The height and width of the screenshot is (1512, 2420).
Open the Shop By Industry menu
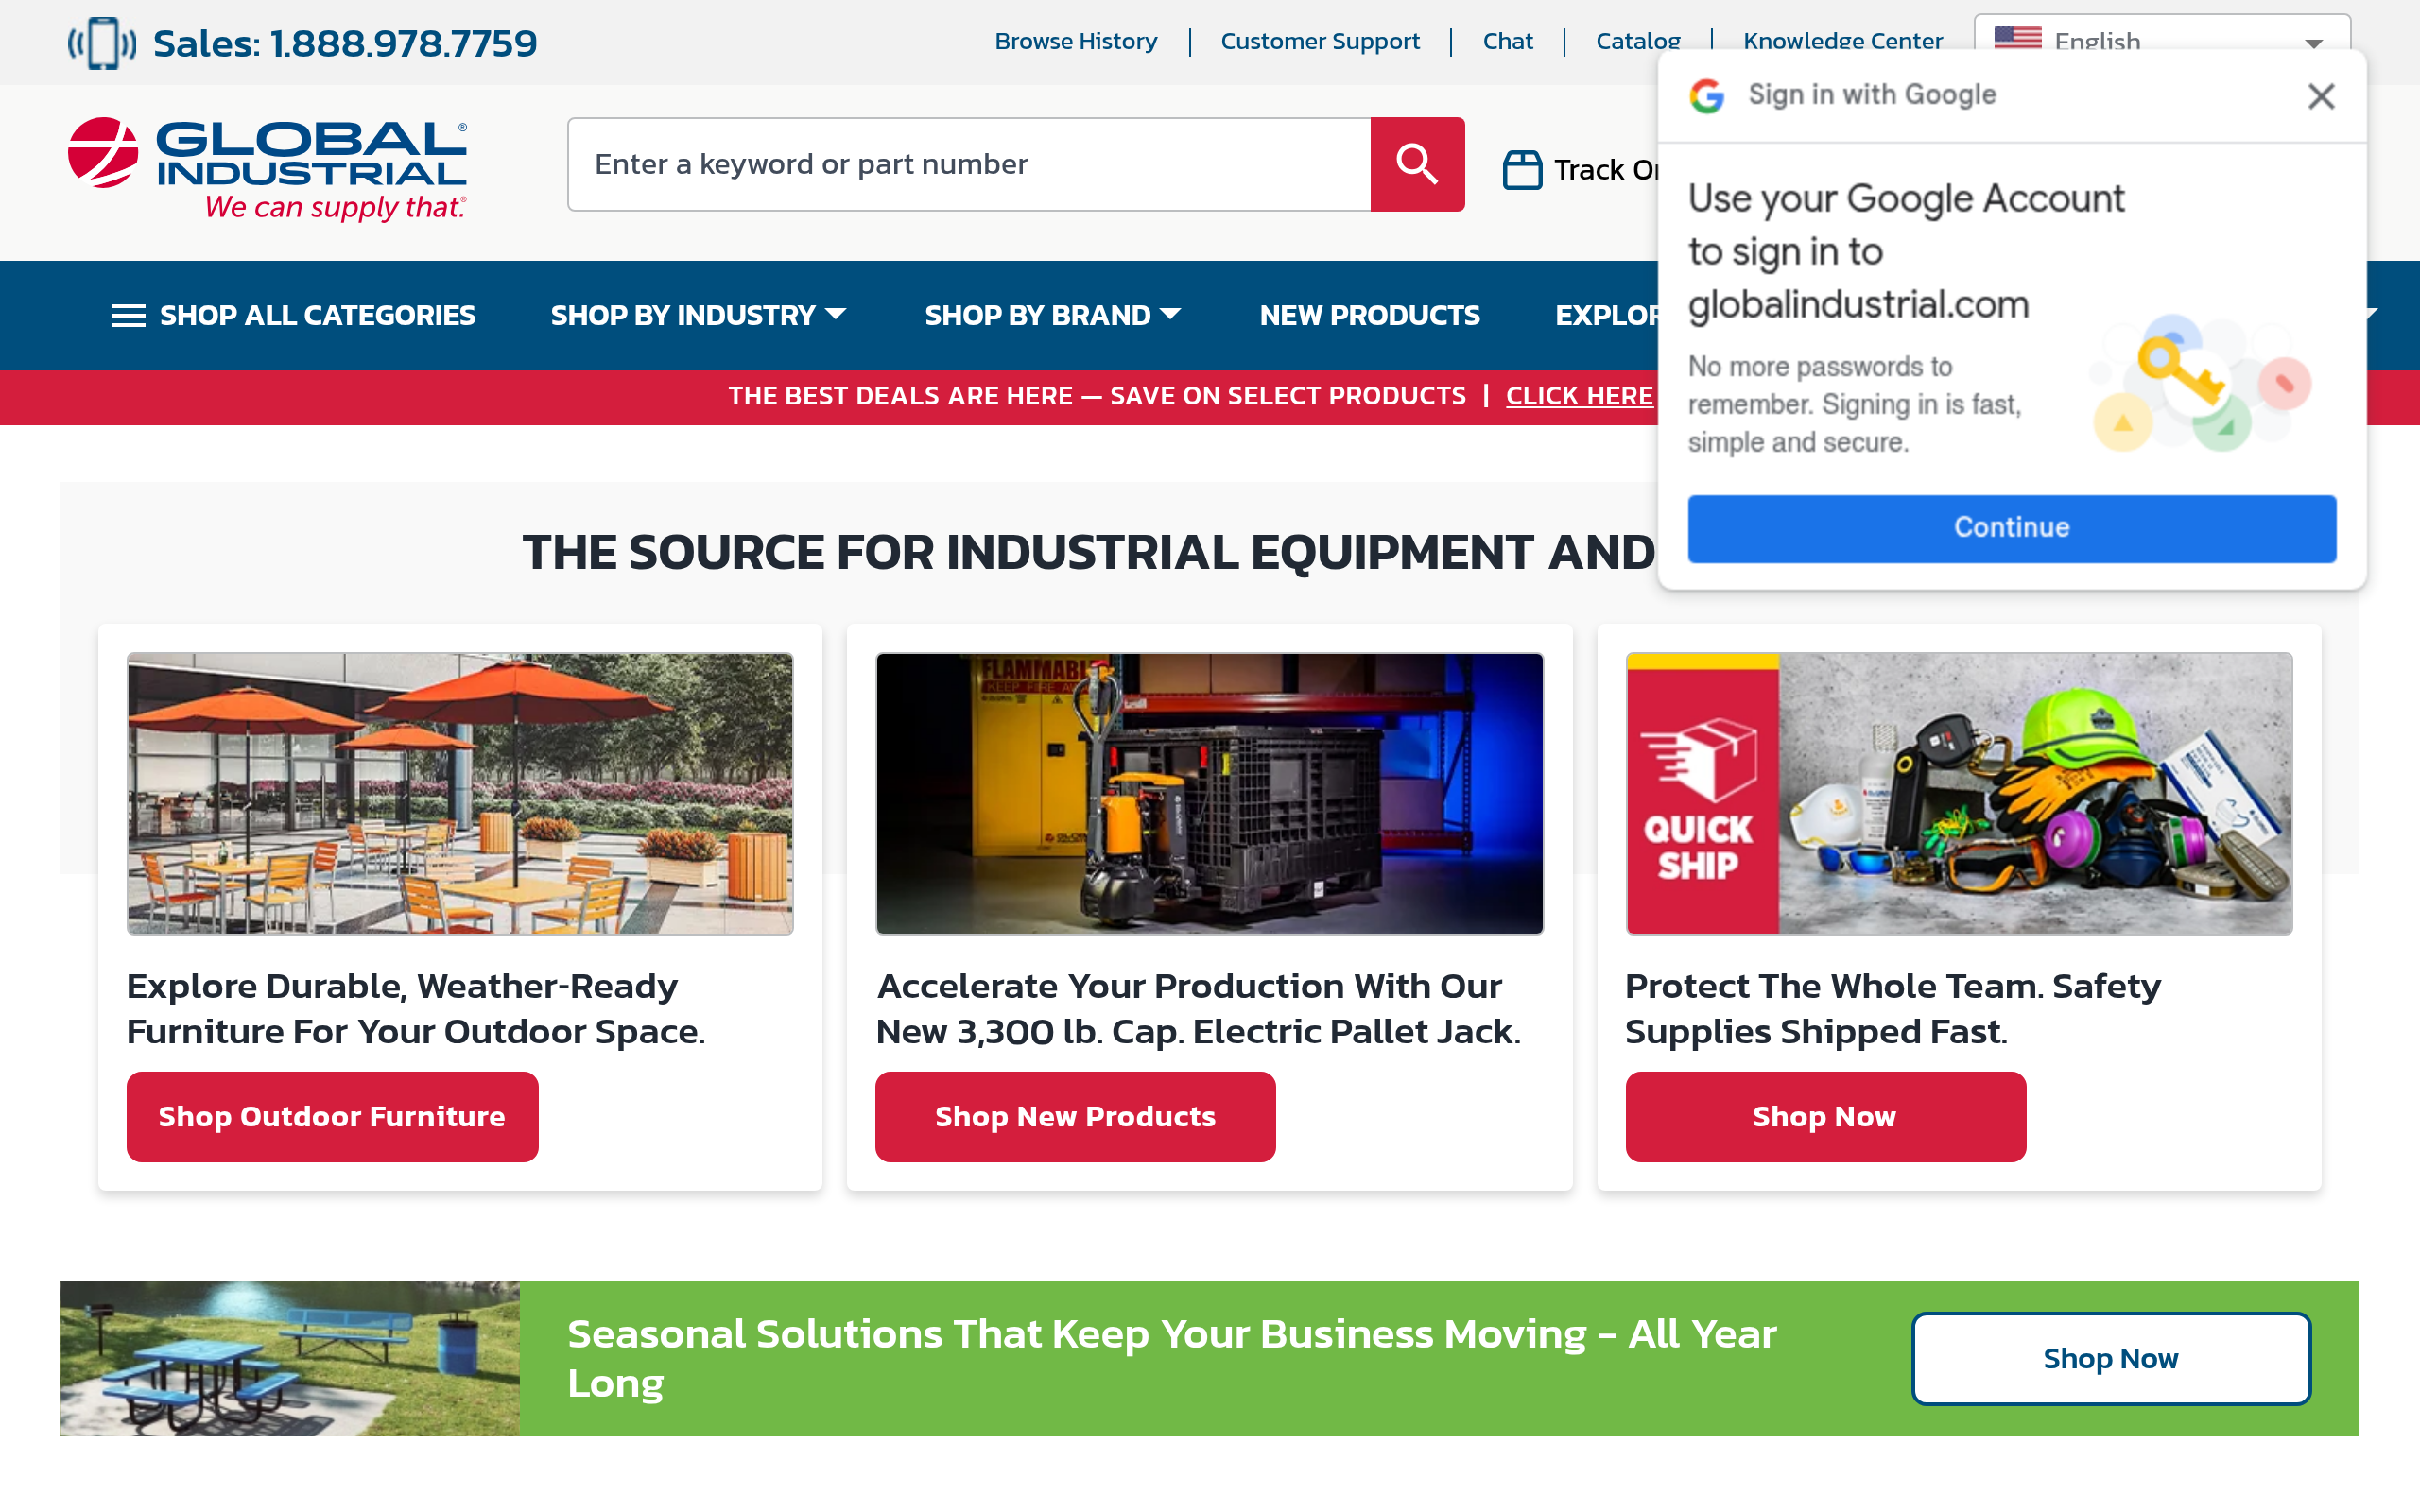(698, 316)
